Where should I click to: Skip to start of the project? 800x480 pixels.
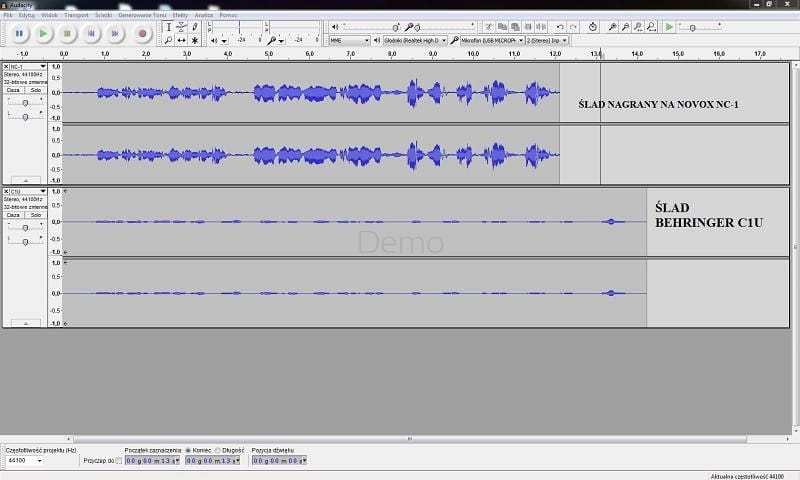point(92,34)
